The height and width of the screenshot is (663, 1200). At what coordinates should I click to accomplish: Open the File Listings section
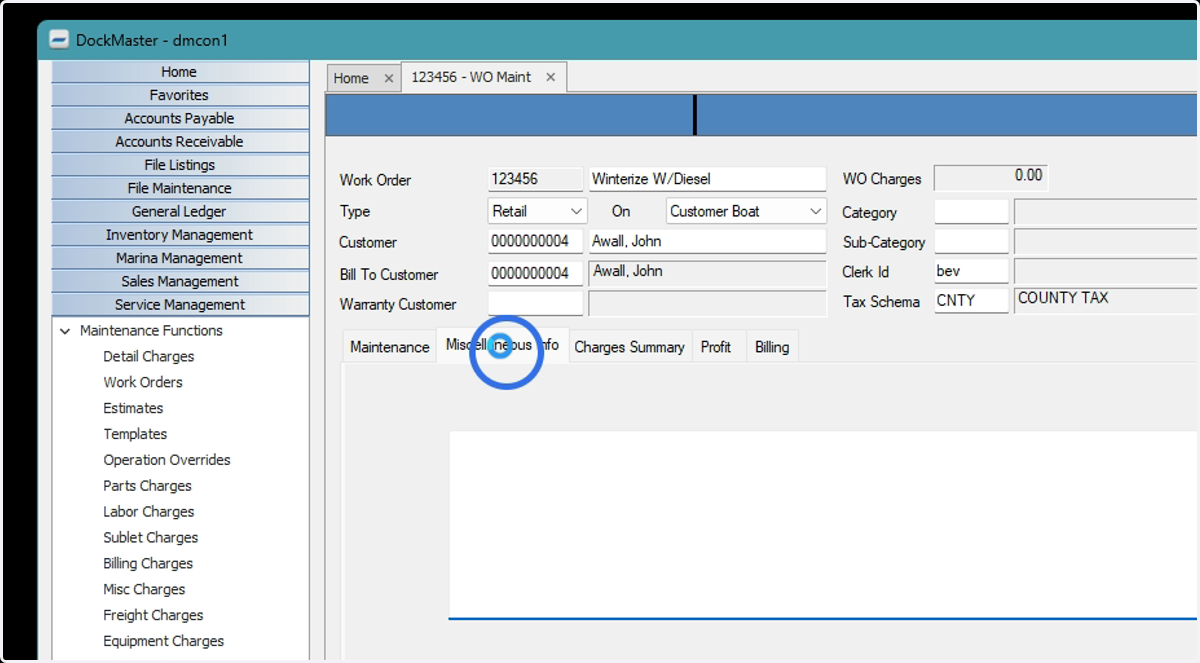(x=180, y=165)
